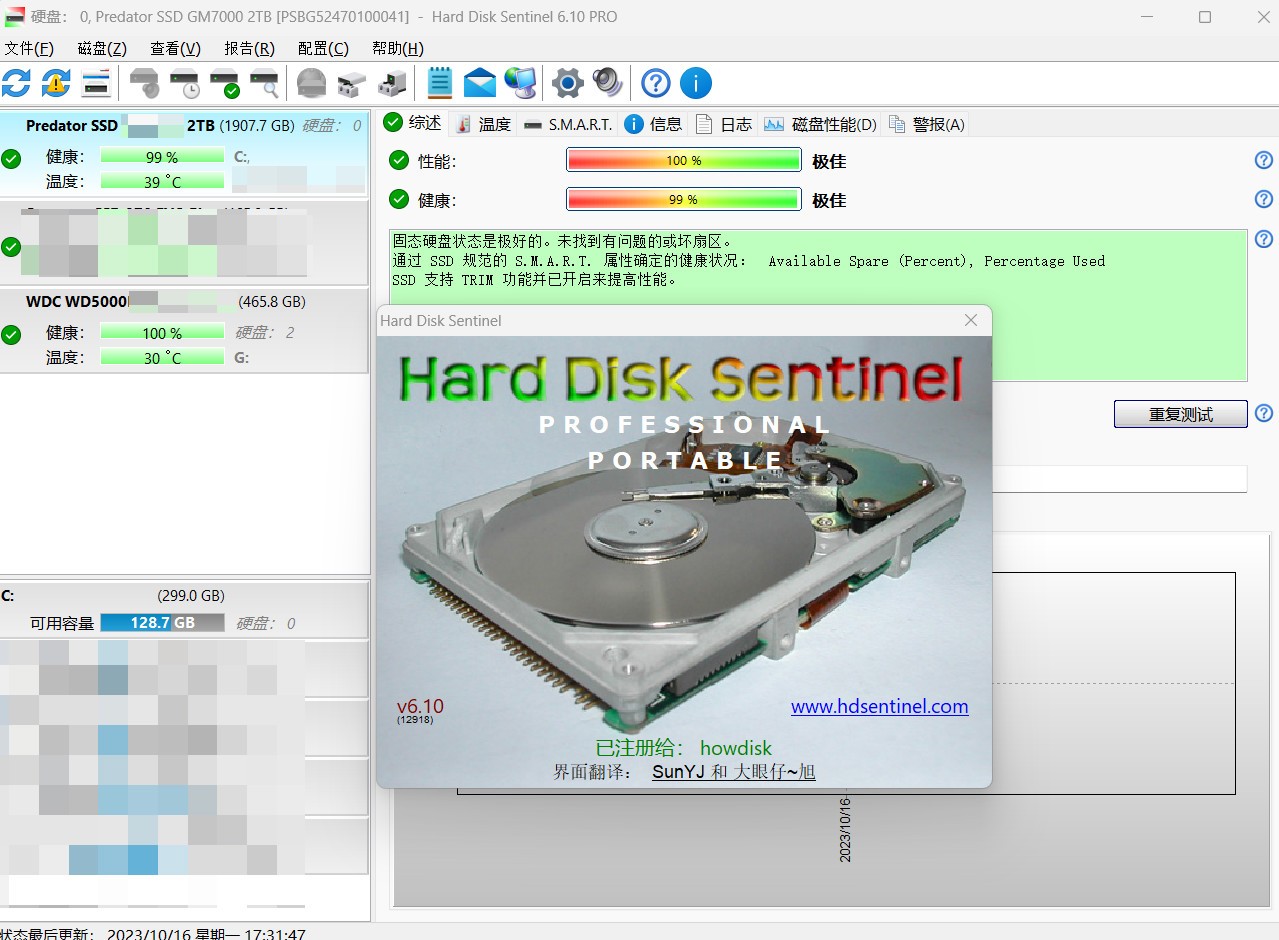Click the 性能 100 % progress bar
The image size is (1279, 940).
coord(684,160)
